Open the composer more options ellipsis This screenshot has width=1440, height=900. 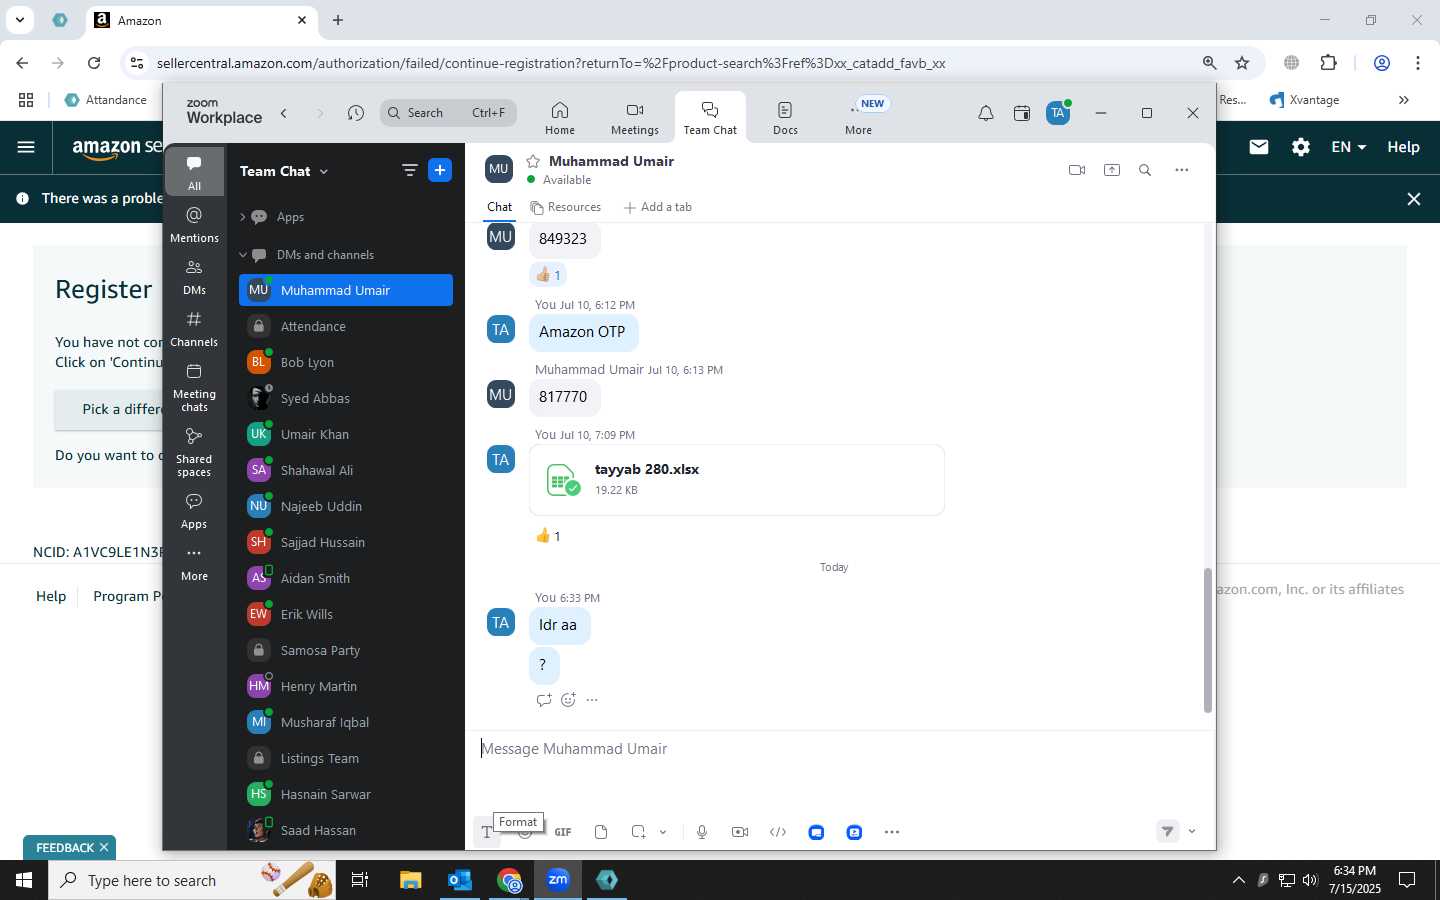click(892, 832)
